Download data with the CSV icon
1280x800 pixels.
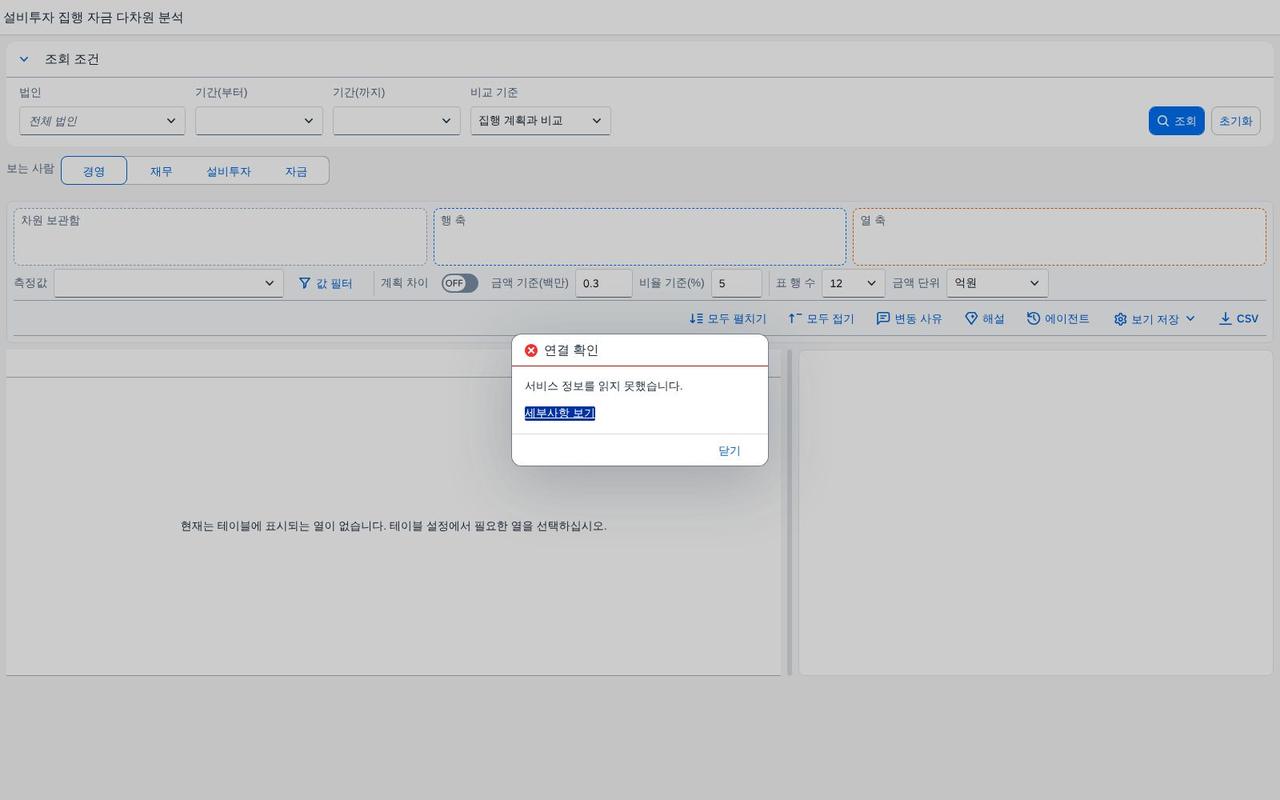[1225, 319]
